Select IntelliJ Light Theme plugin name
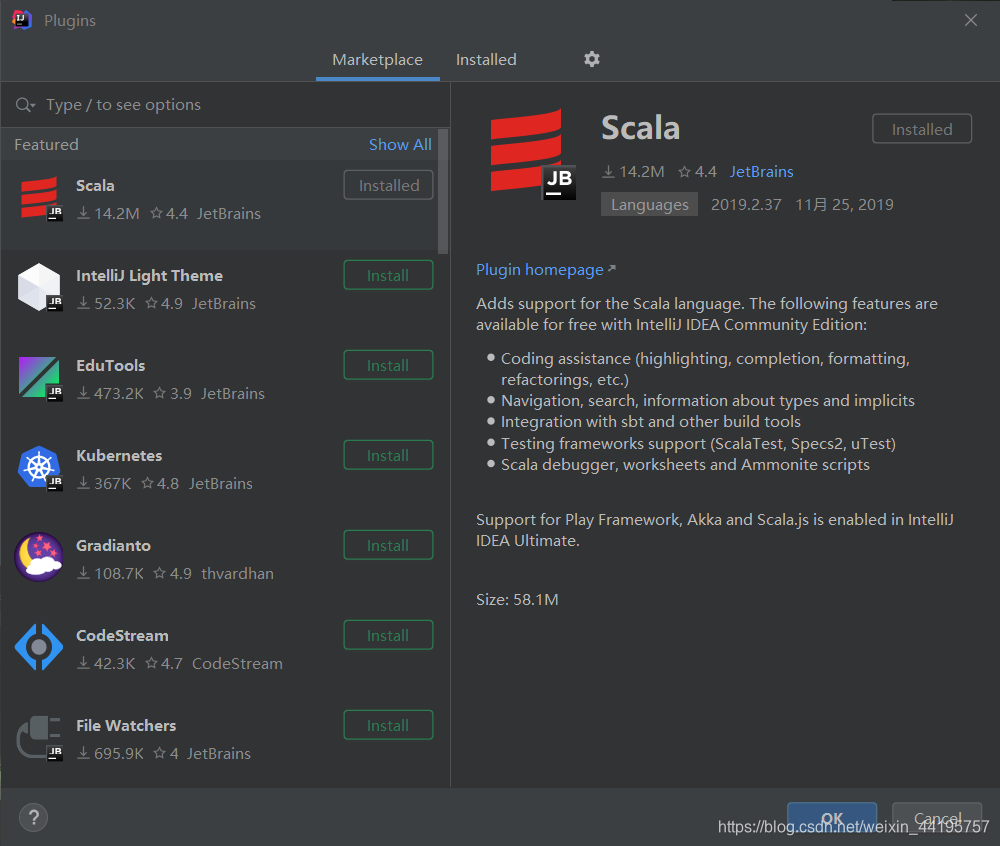The height and width of the screenshot is (846, 1000). pos(149,275)
